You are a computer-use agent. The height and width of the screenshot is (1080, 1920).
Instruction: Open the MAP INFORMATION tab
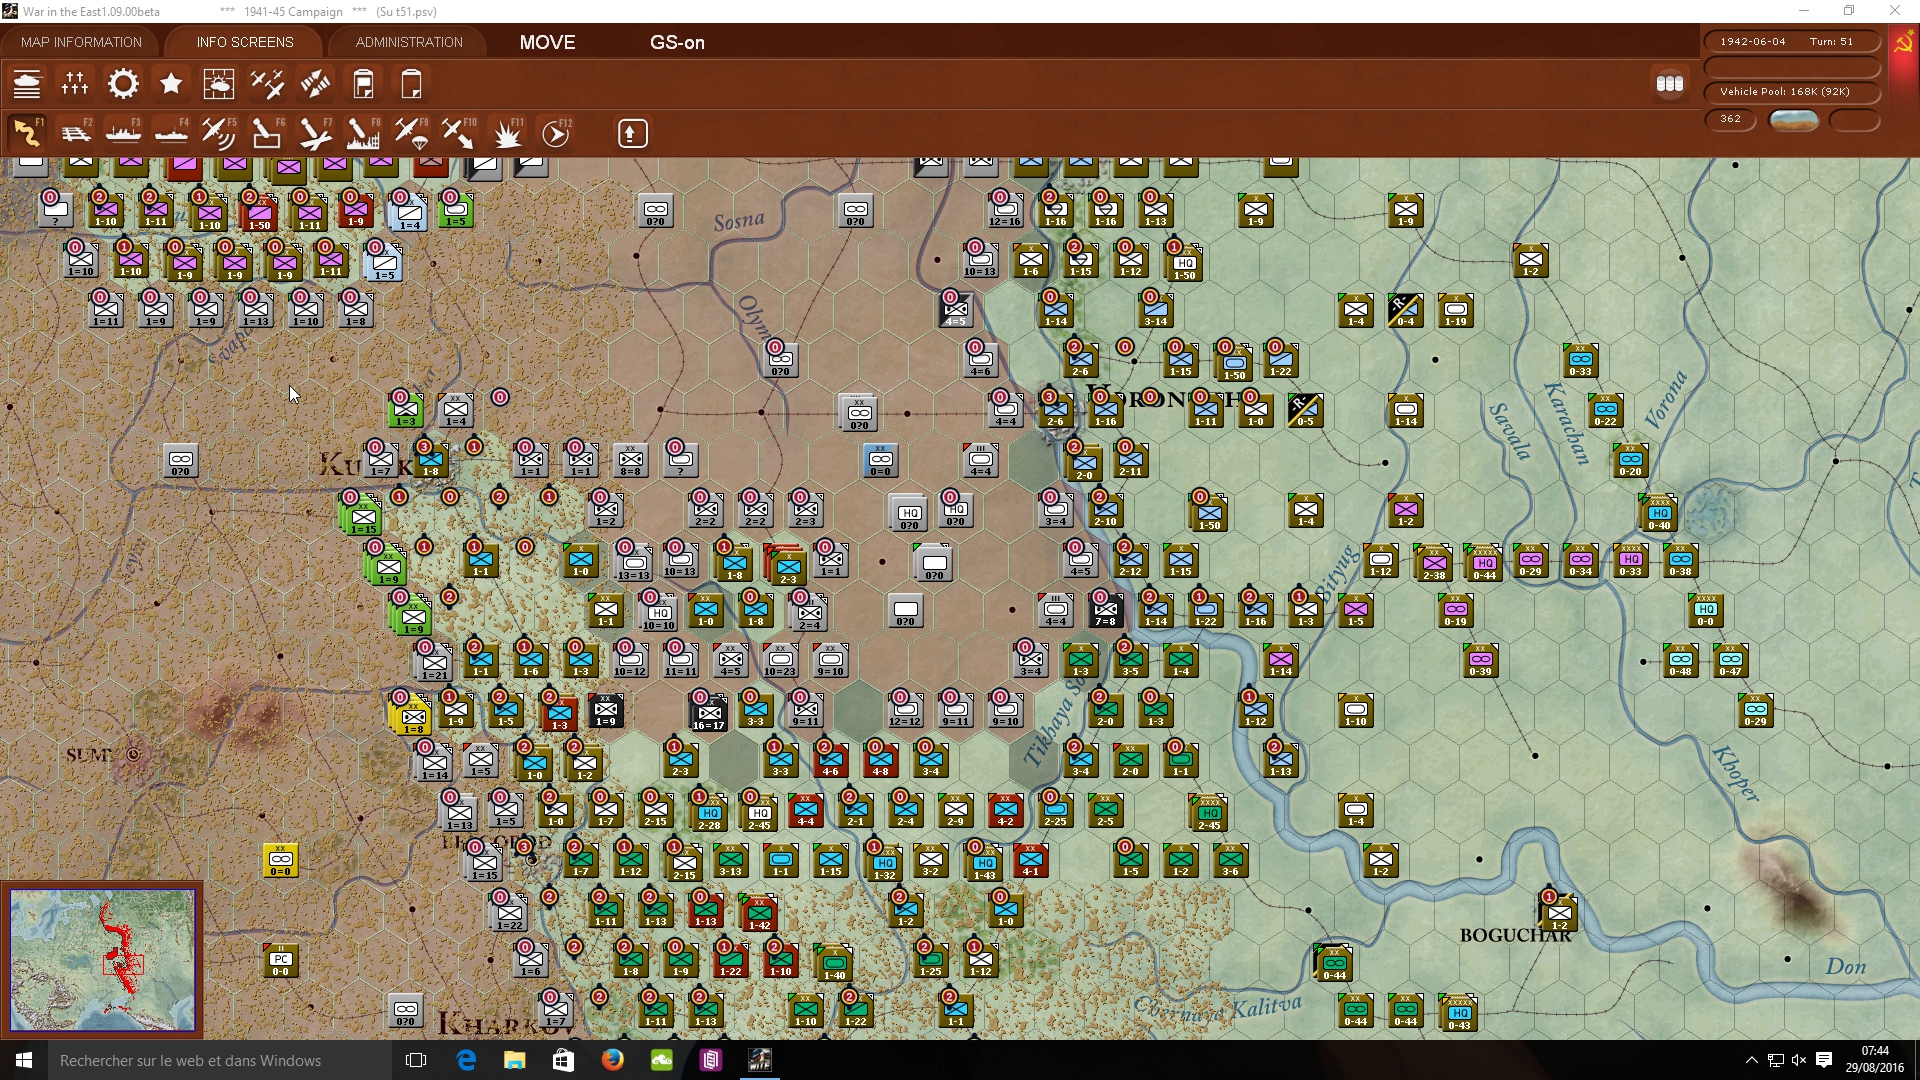tap(81, 42)
